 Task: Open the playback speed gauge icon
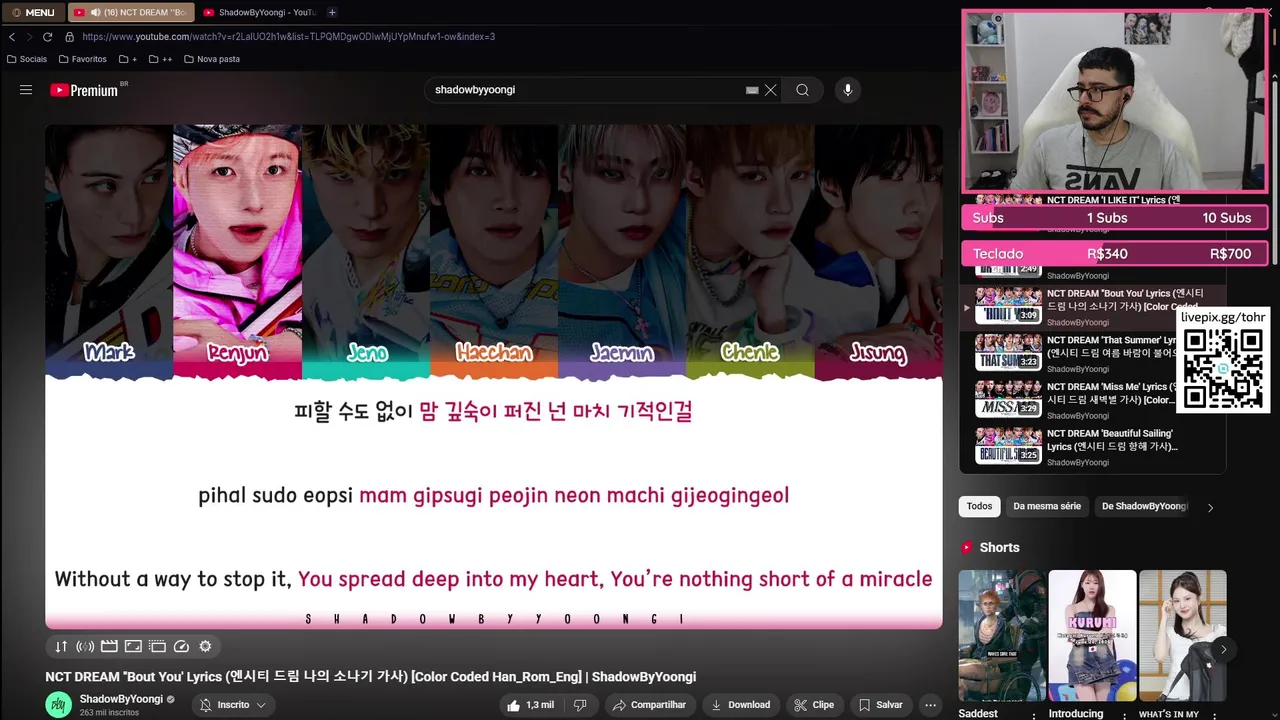coord(181,646)
